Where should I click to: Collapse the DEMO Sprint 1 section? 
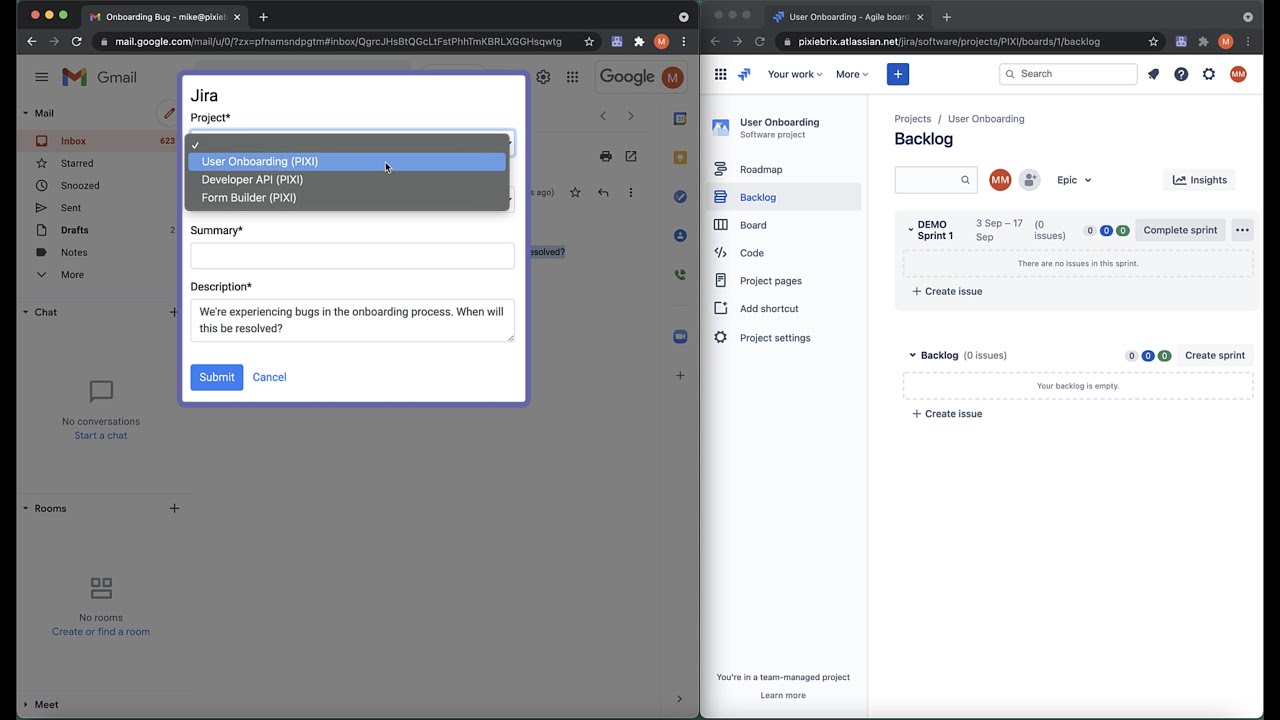911,230
